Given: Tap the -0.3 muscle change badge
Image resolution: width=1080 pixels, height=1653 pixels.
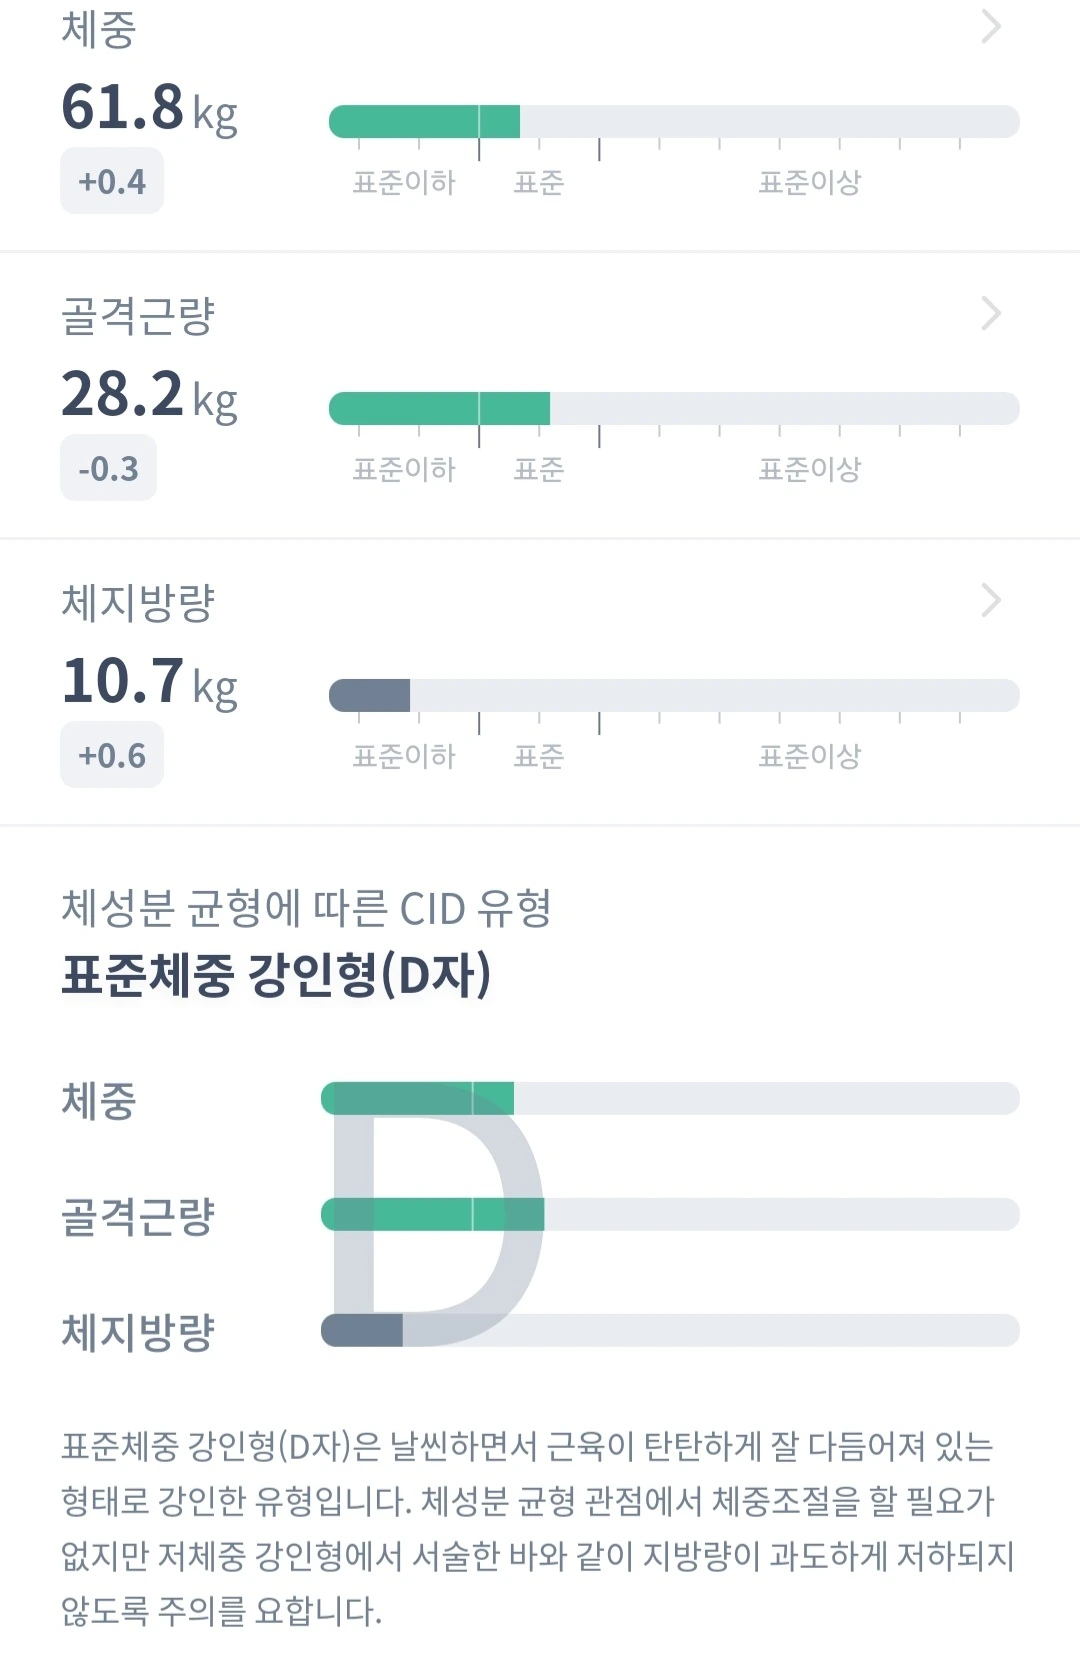Looking at the screenshot, I should 109,468.
